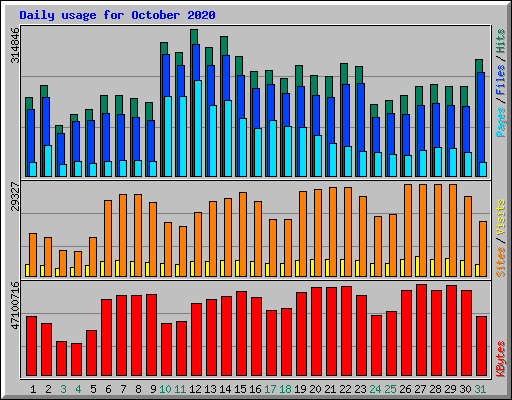
Task: Click green weekend day label '31'
Action: [x=480, y=389]
